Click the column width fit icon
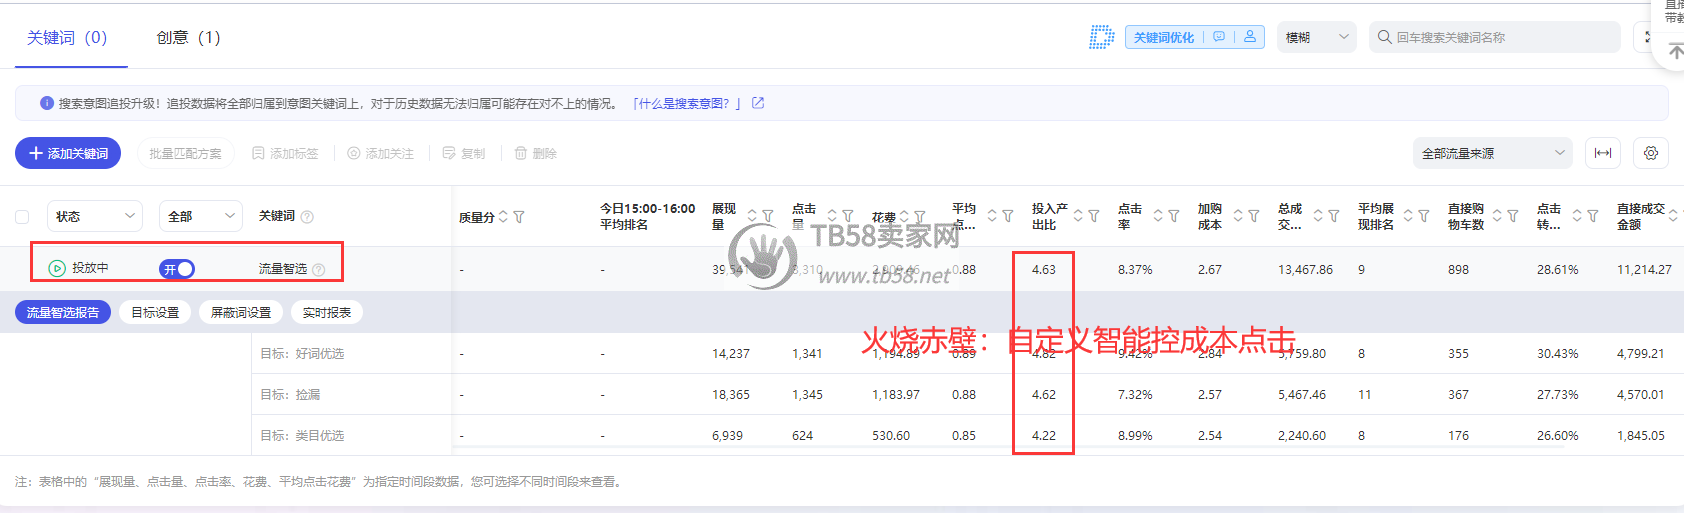 pos(1602,153)
